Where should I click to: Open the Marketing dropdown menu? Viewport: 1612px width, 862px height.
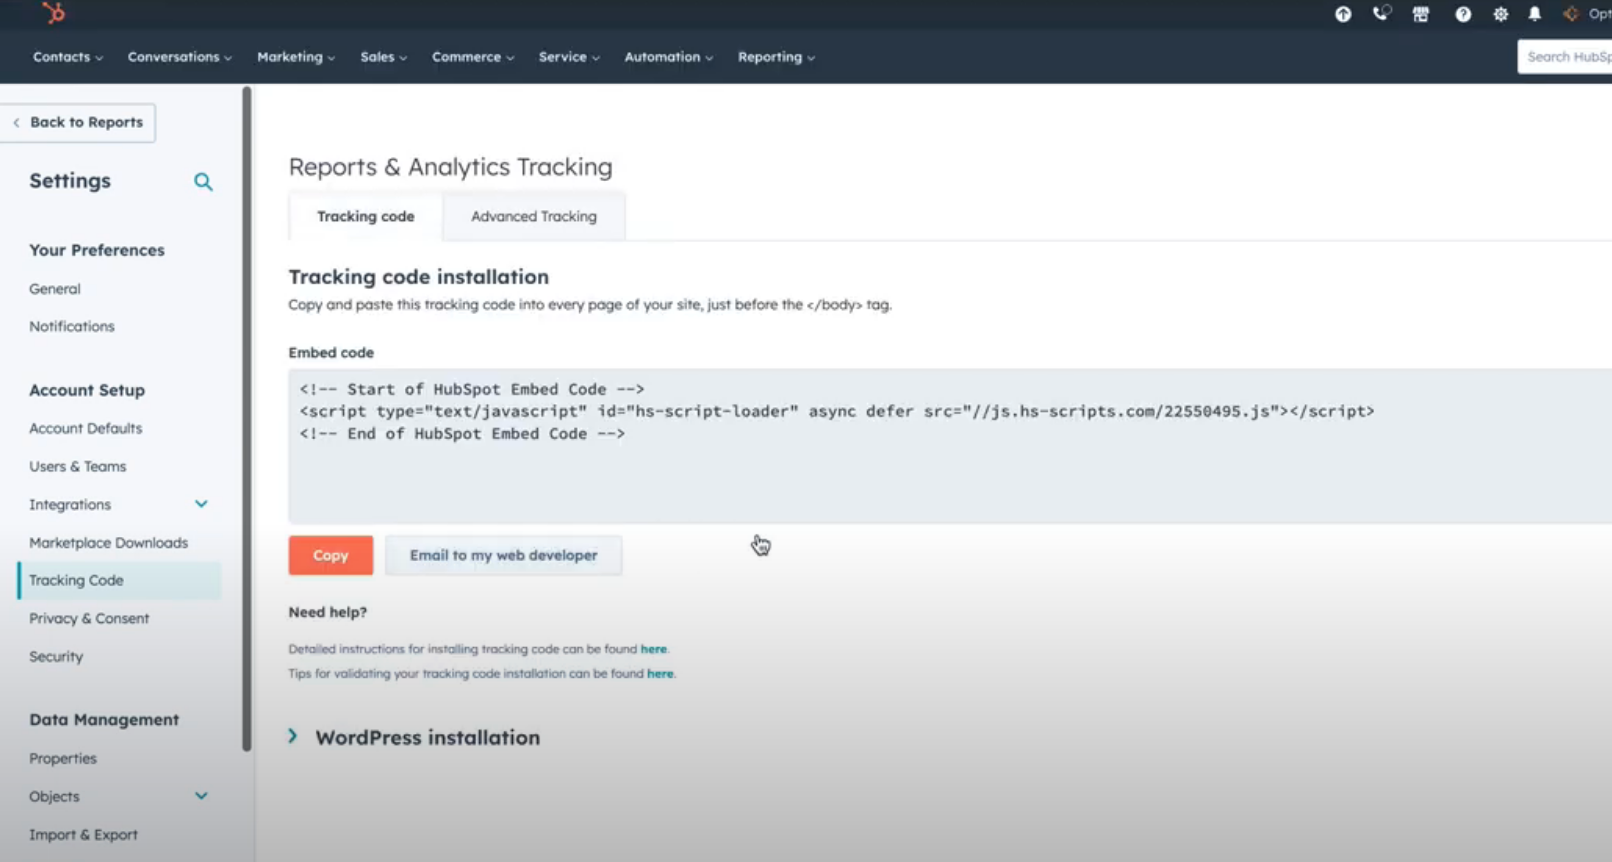pos(296,57)
